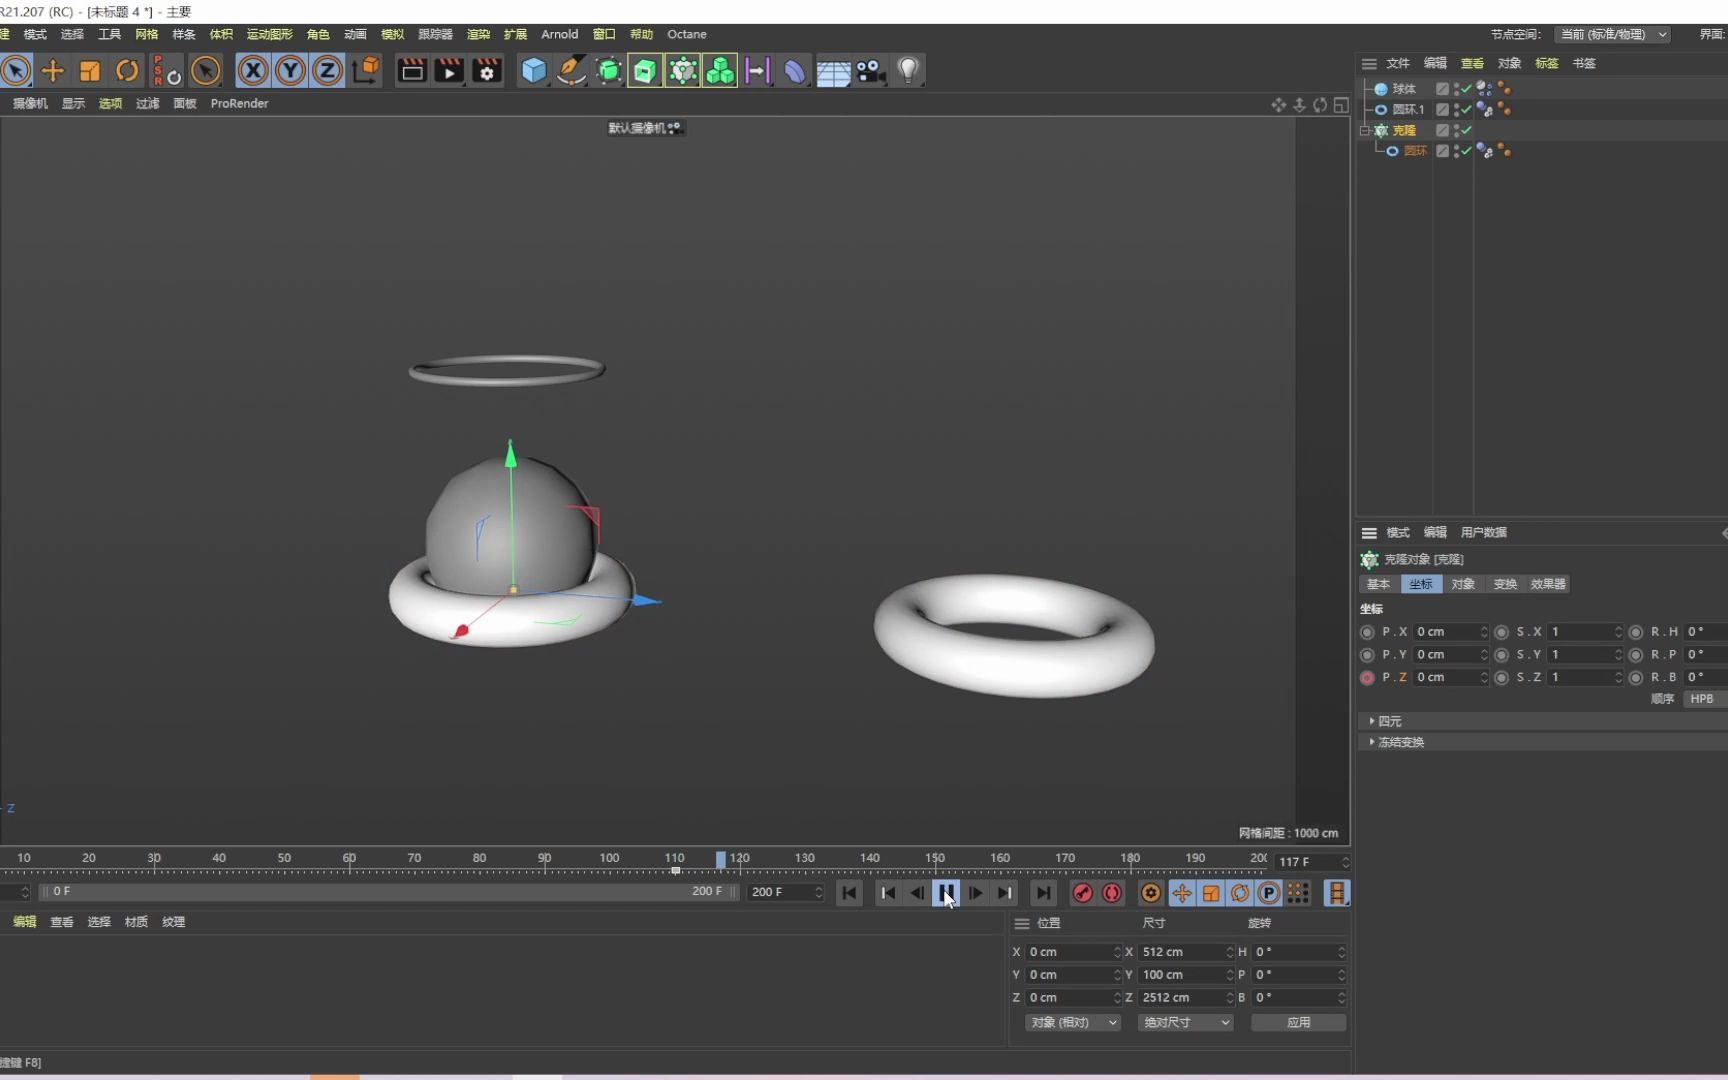Pause playback with the pause button

tap(946, 893)
